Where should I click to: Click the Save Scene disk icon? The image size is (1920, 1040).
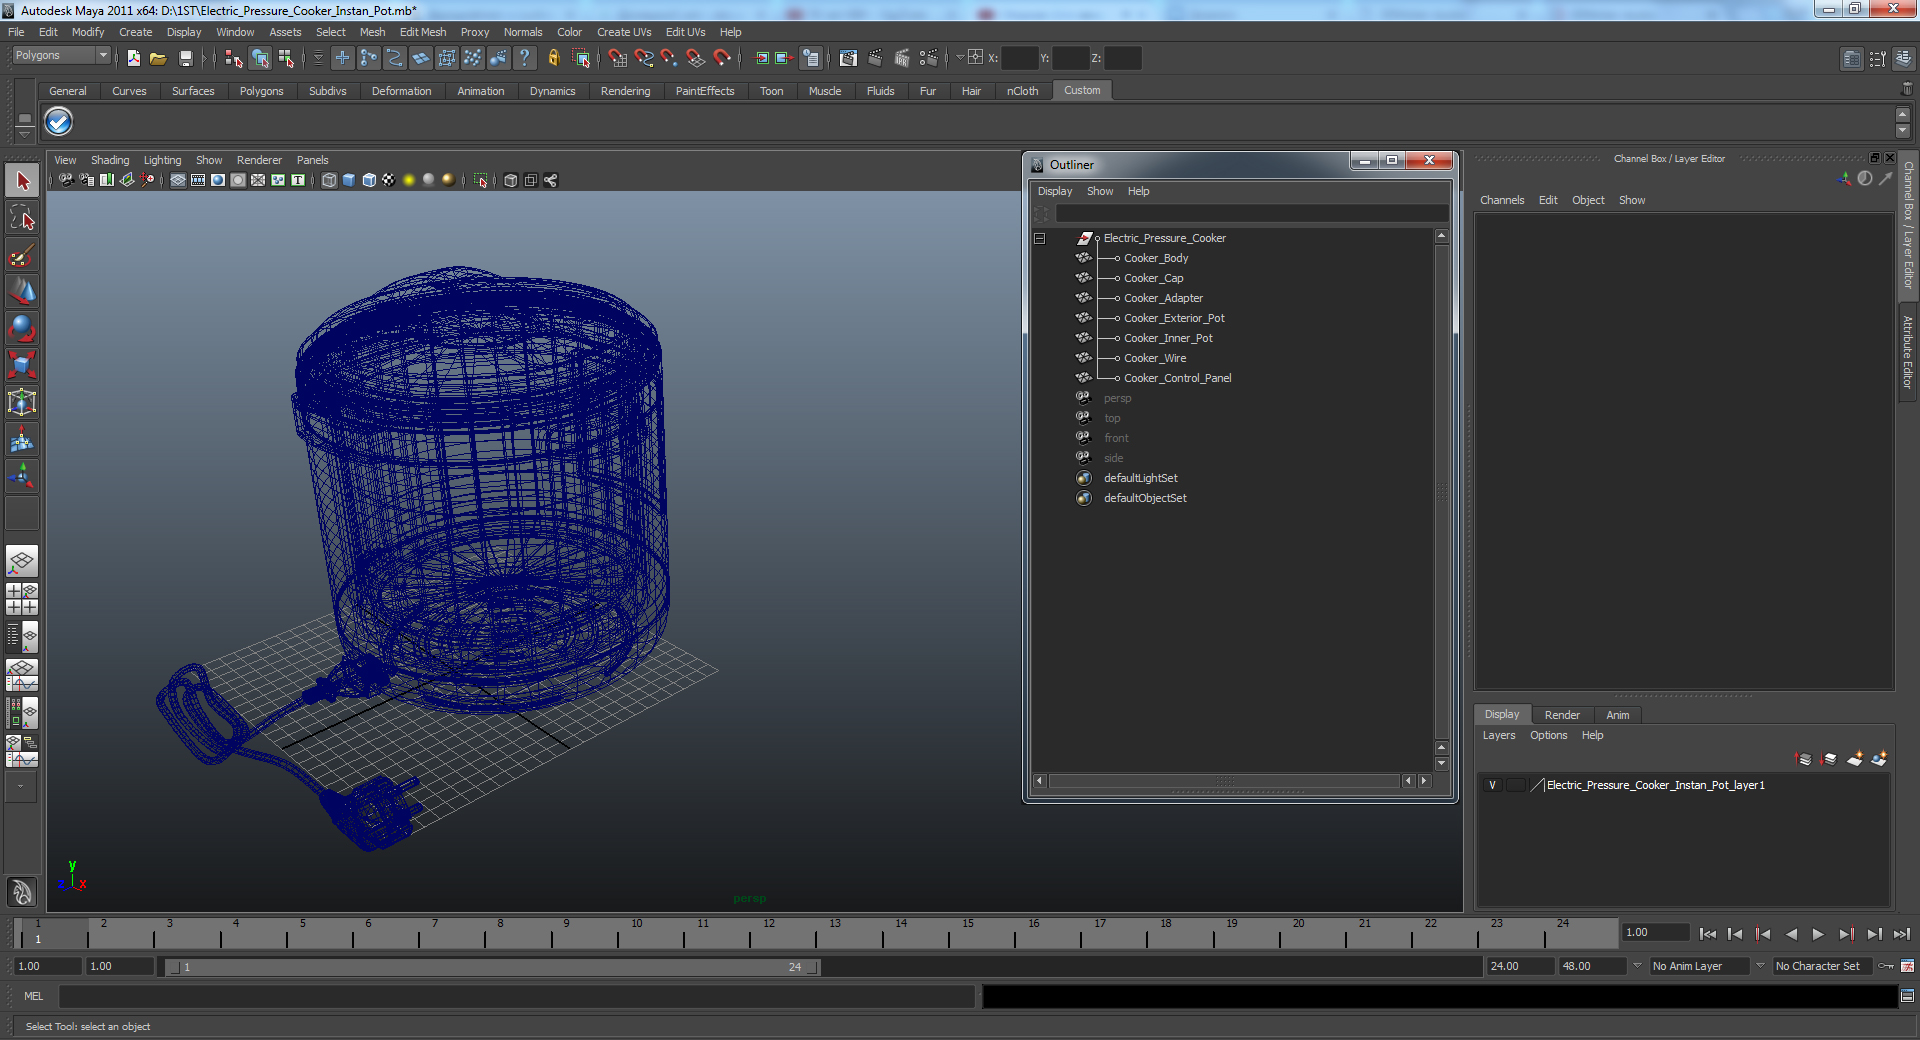click(186, 58)
